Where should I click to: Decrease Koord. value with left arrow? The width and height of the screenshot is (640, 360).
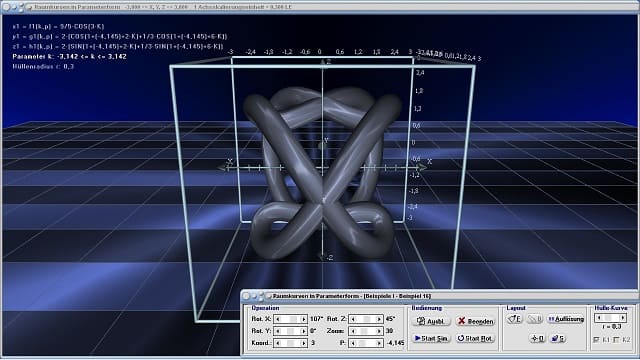pos(278,343)
